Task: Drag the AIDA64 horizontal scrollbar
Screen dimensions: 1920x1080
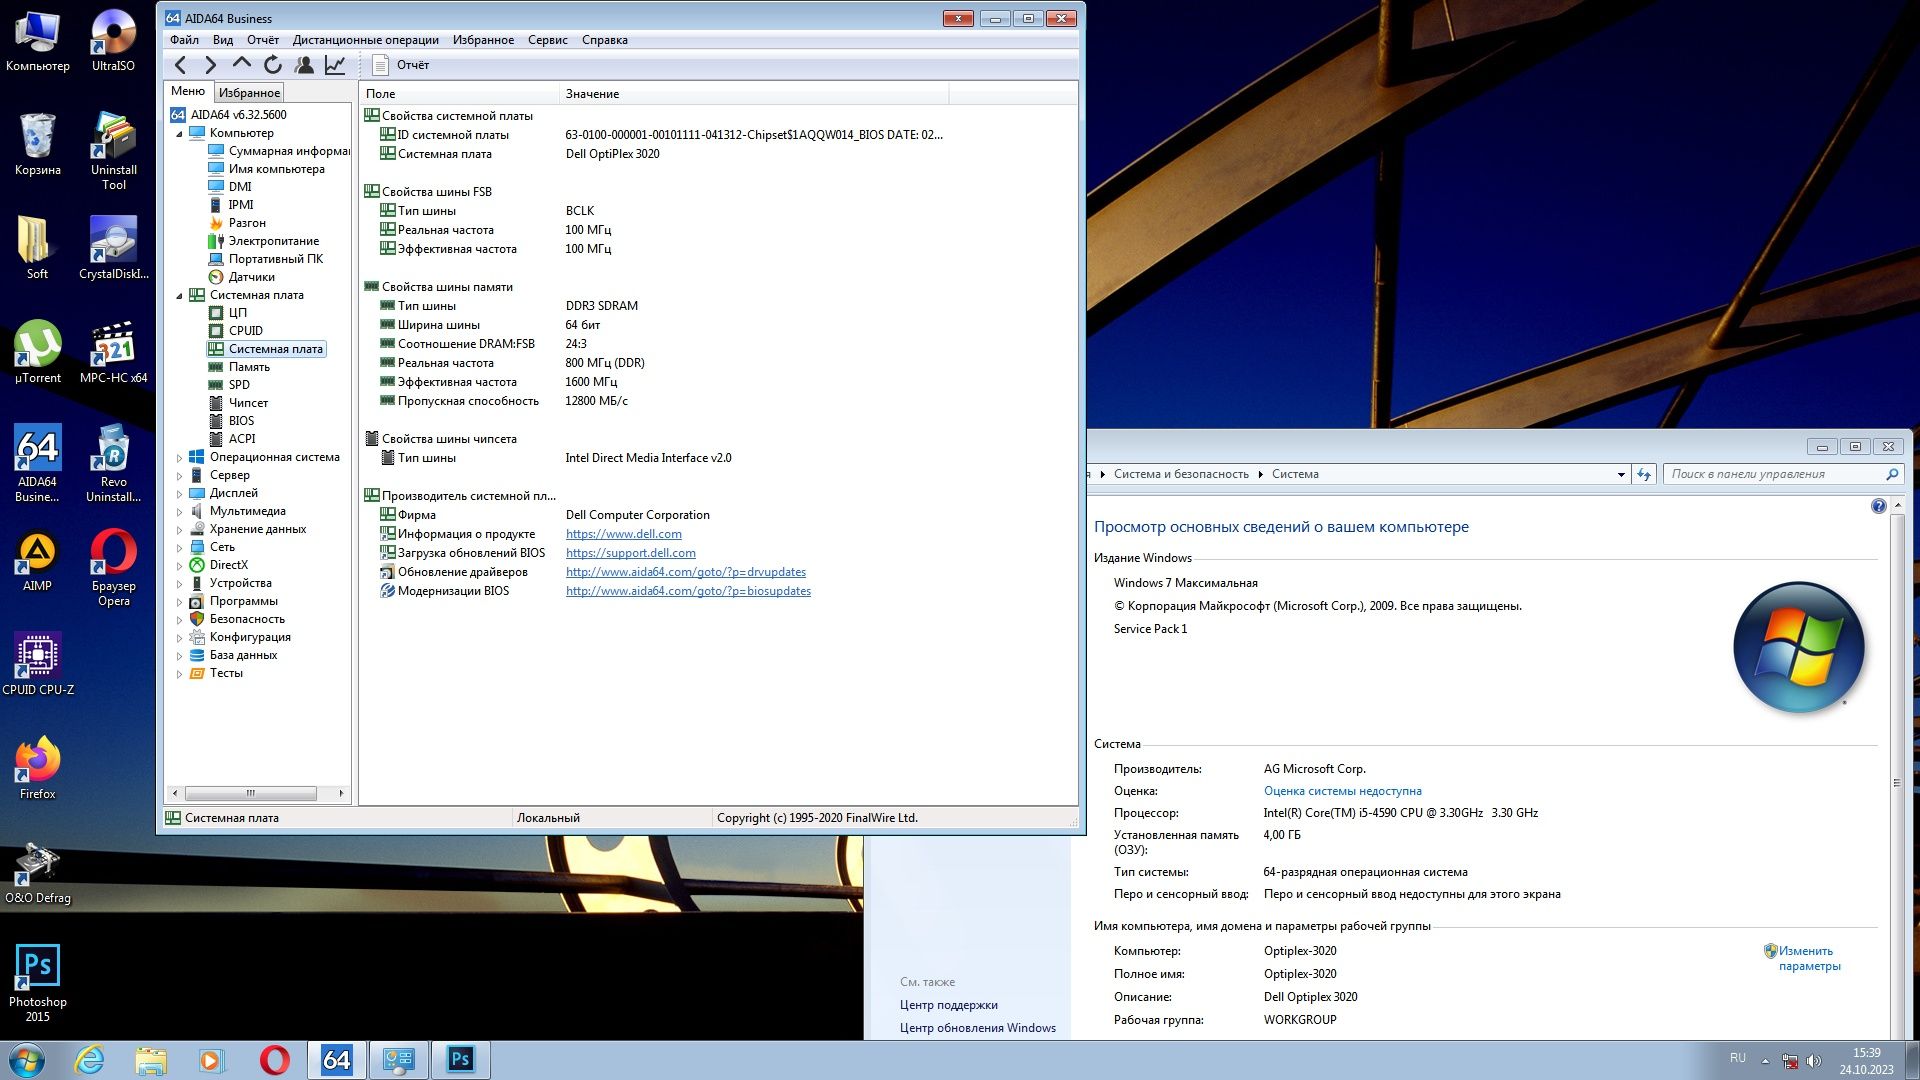Action: (249, 793)
